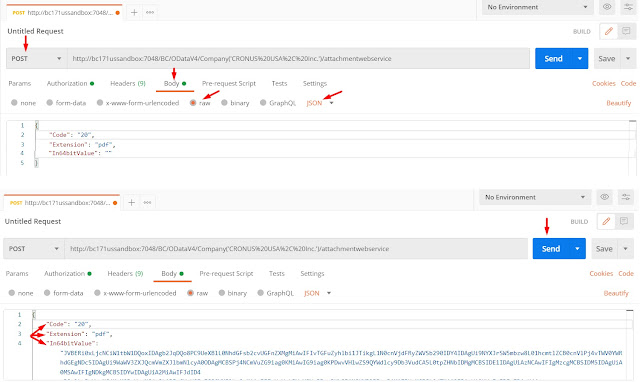
Task: Click Save button in upper window
Action: click(x=607, y=59)
